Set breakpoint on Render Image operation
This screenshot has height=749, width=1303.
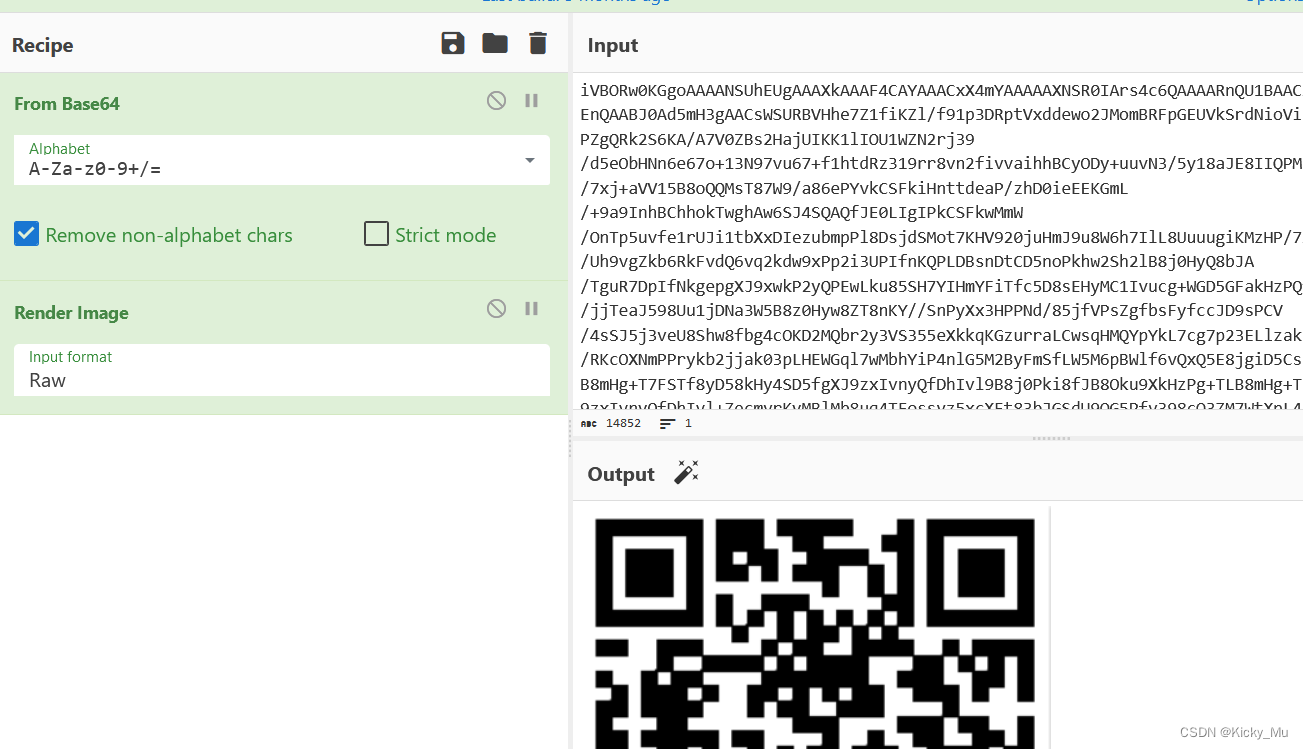(x=532, y=308)
